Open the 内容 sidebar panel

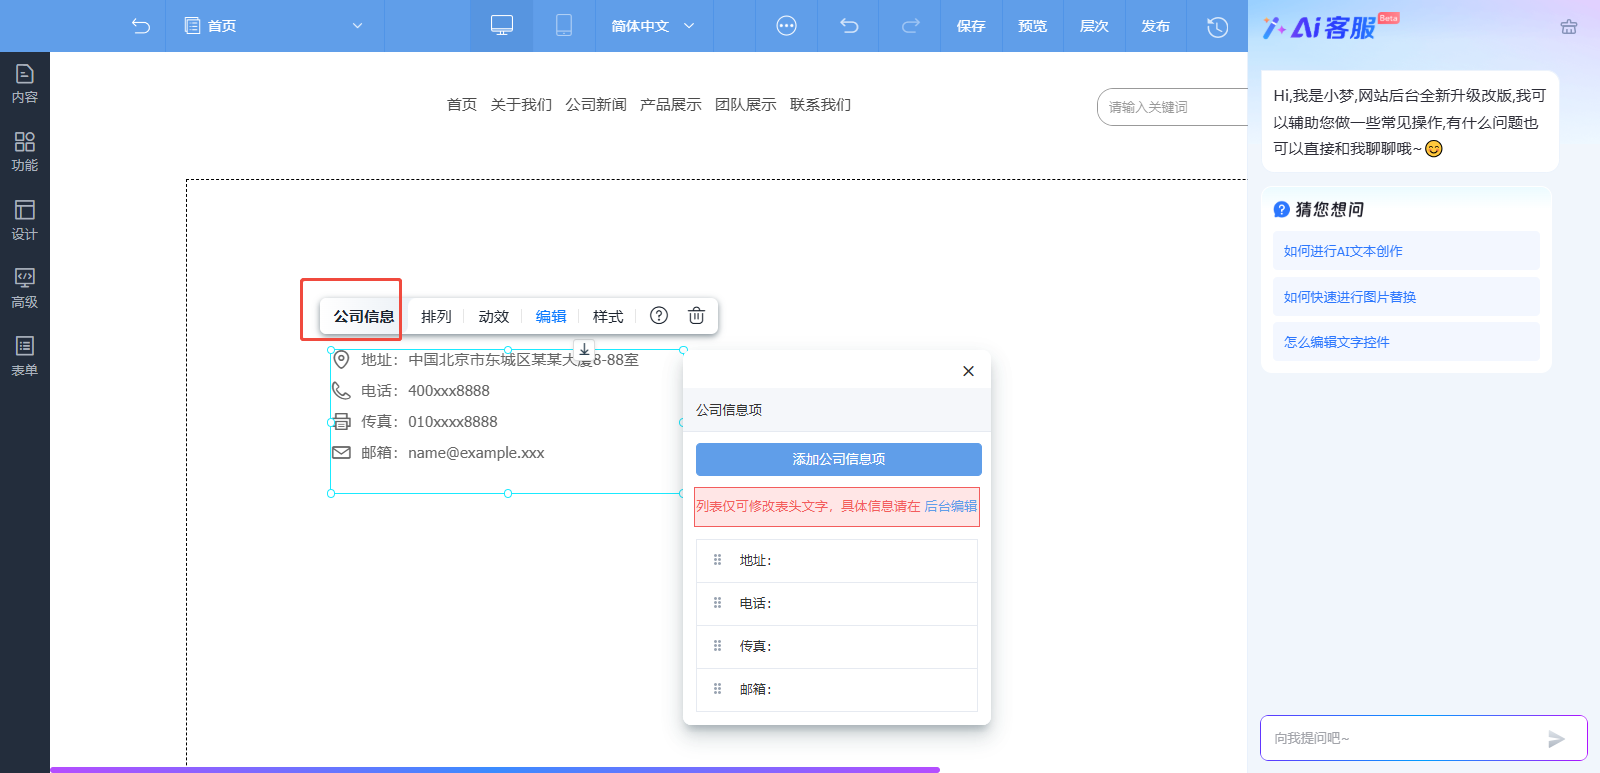[x=25, y=84]
